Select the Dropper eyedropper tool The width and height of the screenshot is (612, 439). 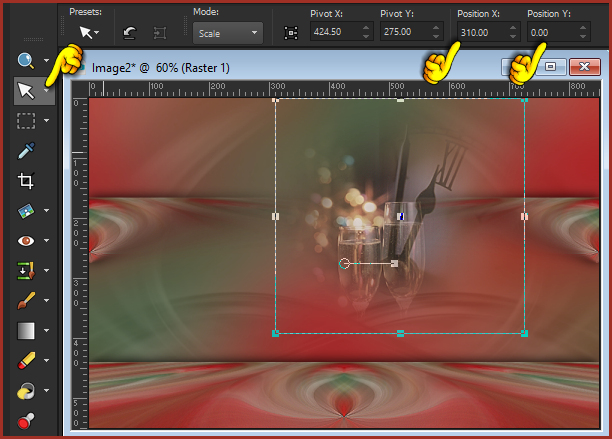click(26, 151)
